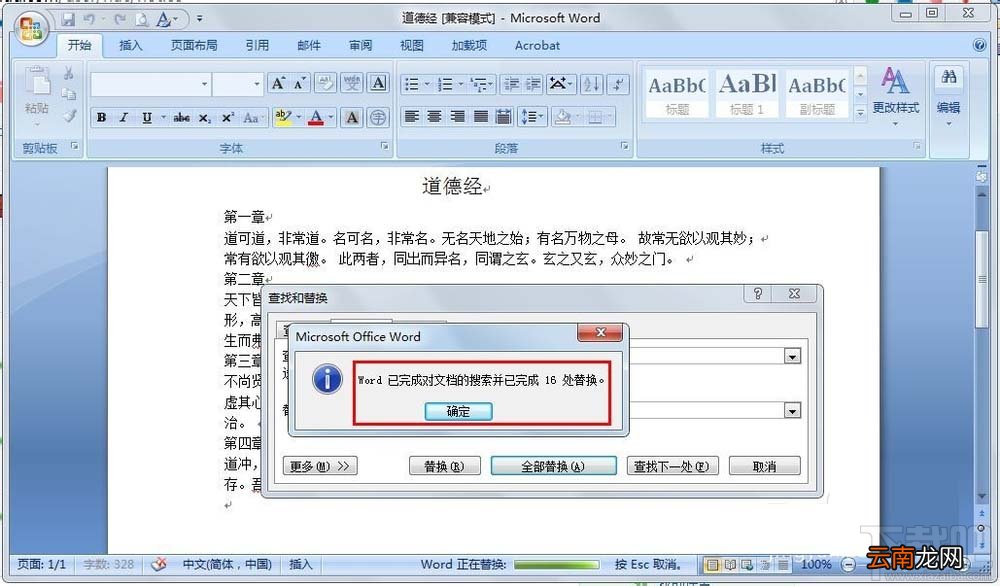The image size is (1000, 586).
Task: Apply red font color
Action: 316,117
